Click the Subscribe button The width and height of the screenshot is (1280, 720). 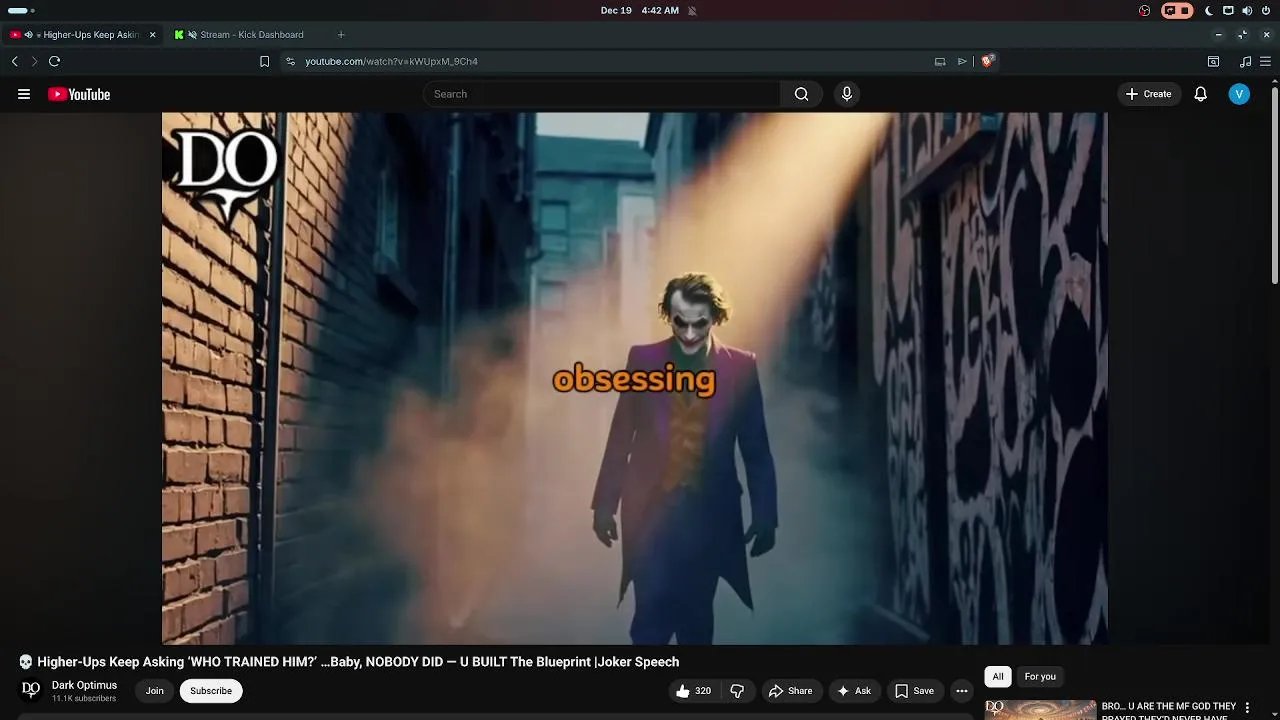coord(211,691)
